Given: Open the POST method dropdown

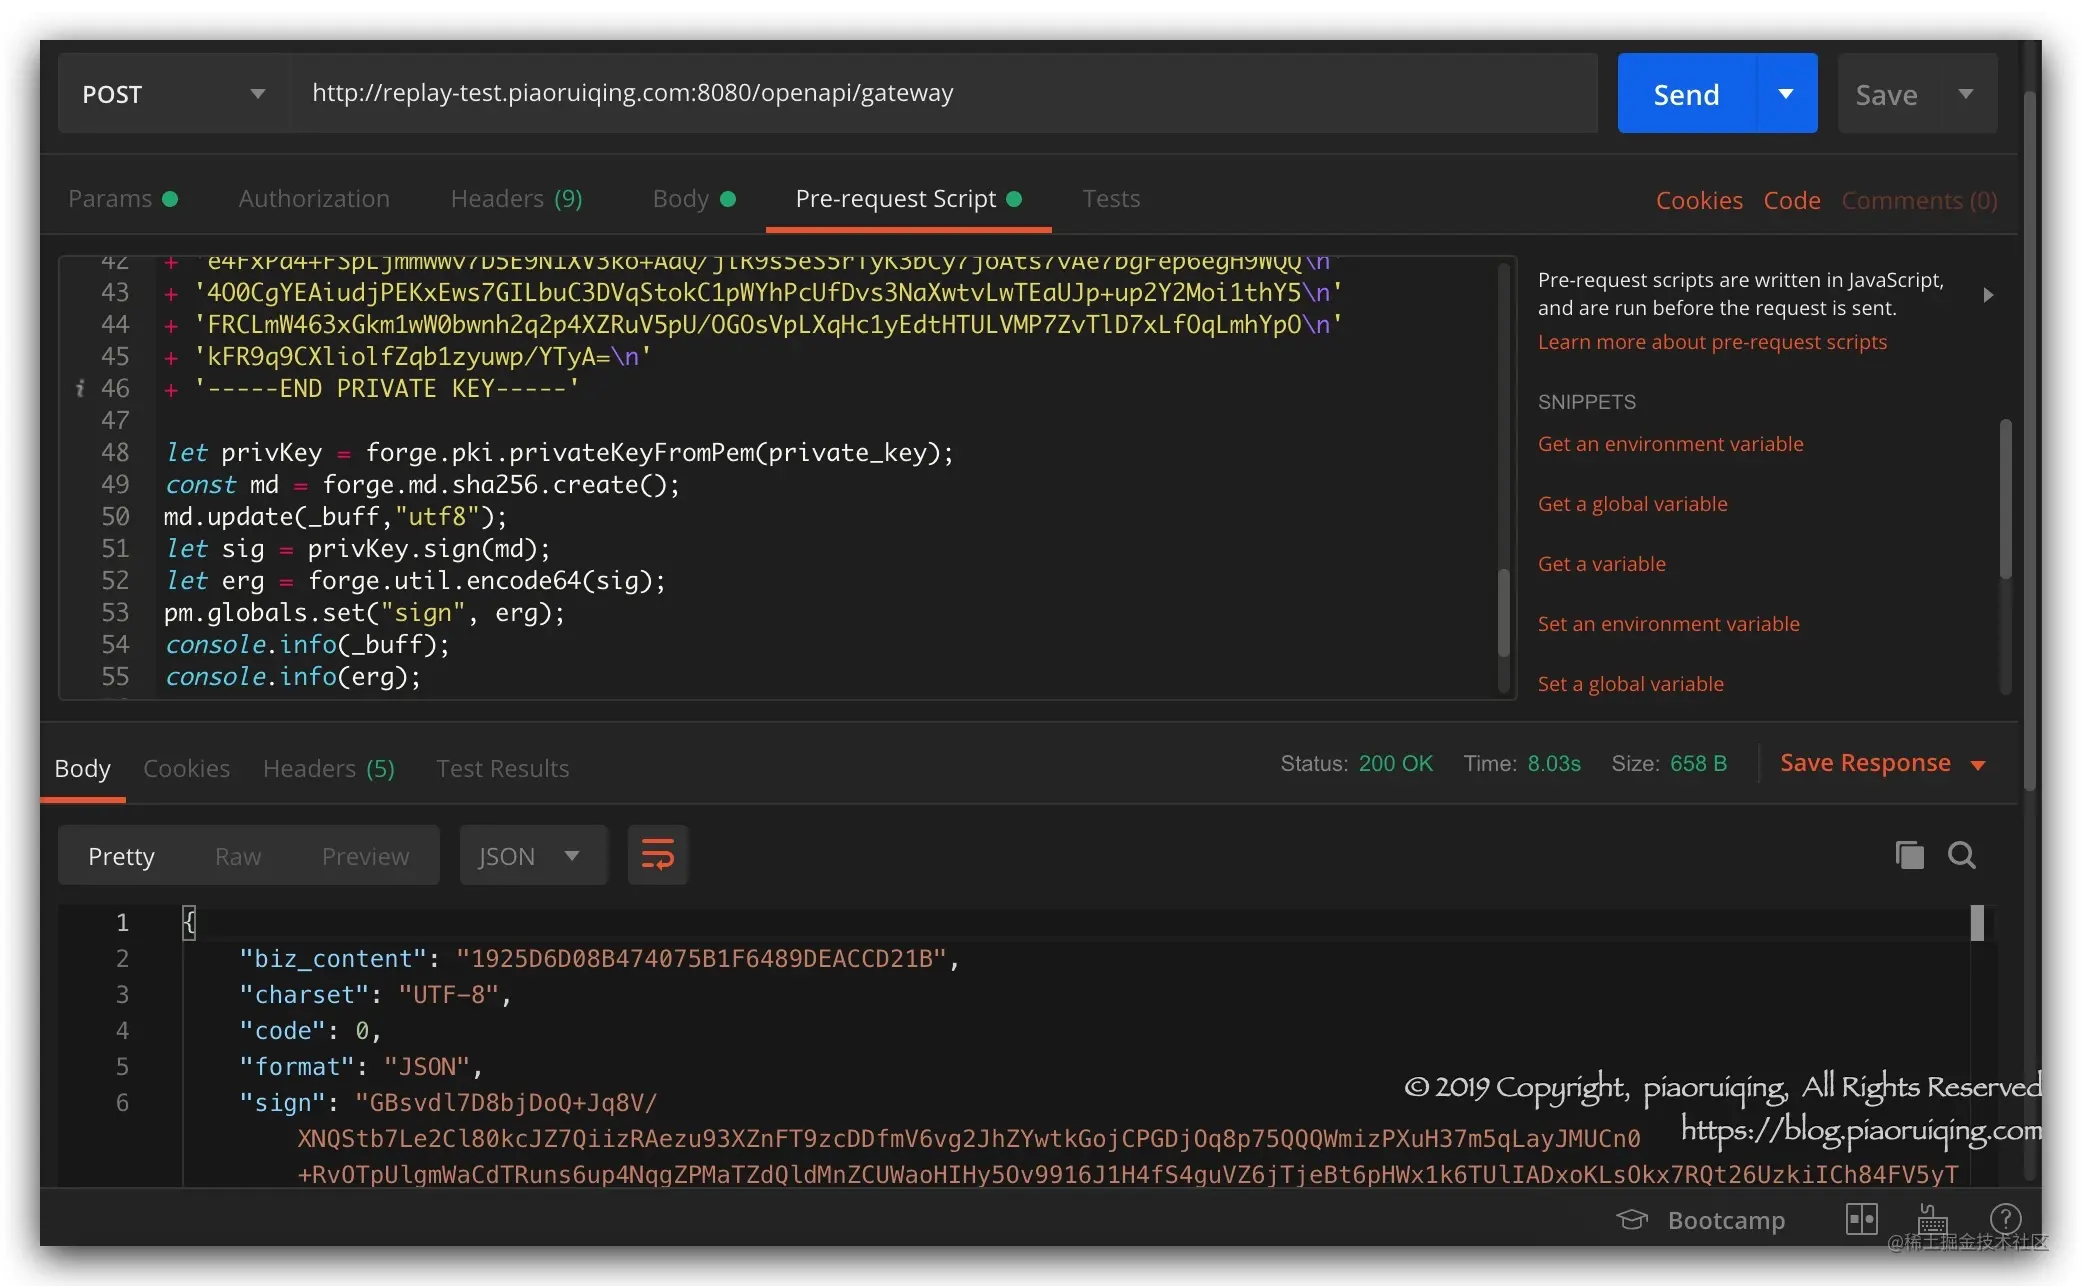Looking at the screenshot, I should point(173,94).
